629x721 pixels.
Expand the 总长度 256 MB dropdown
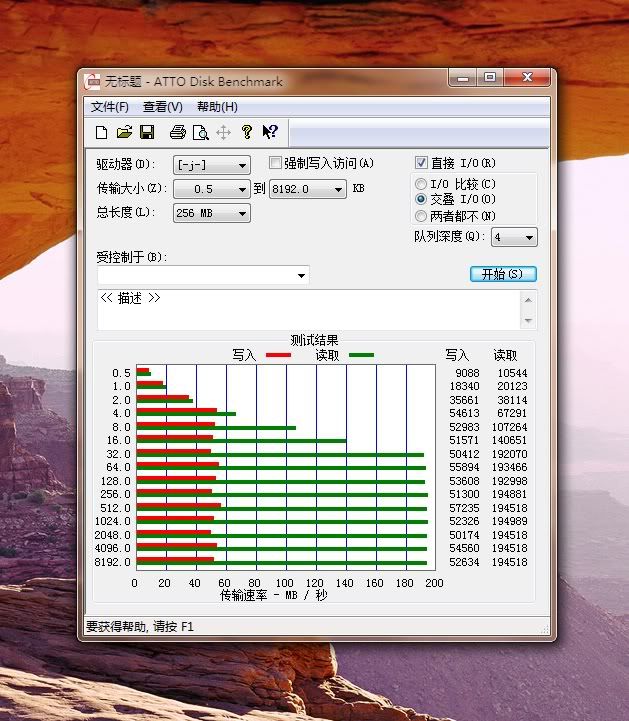[212, 213]
